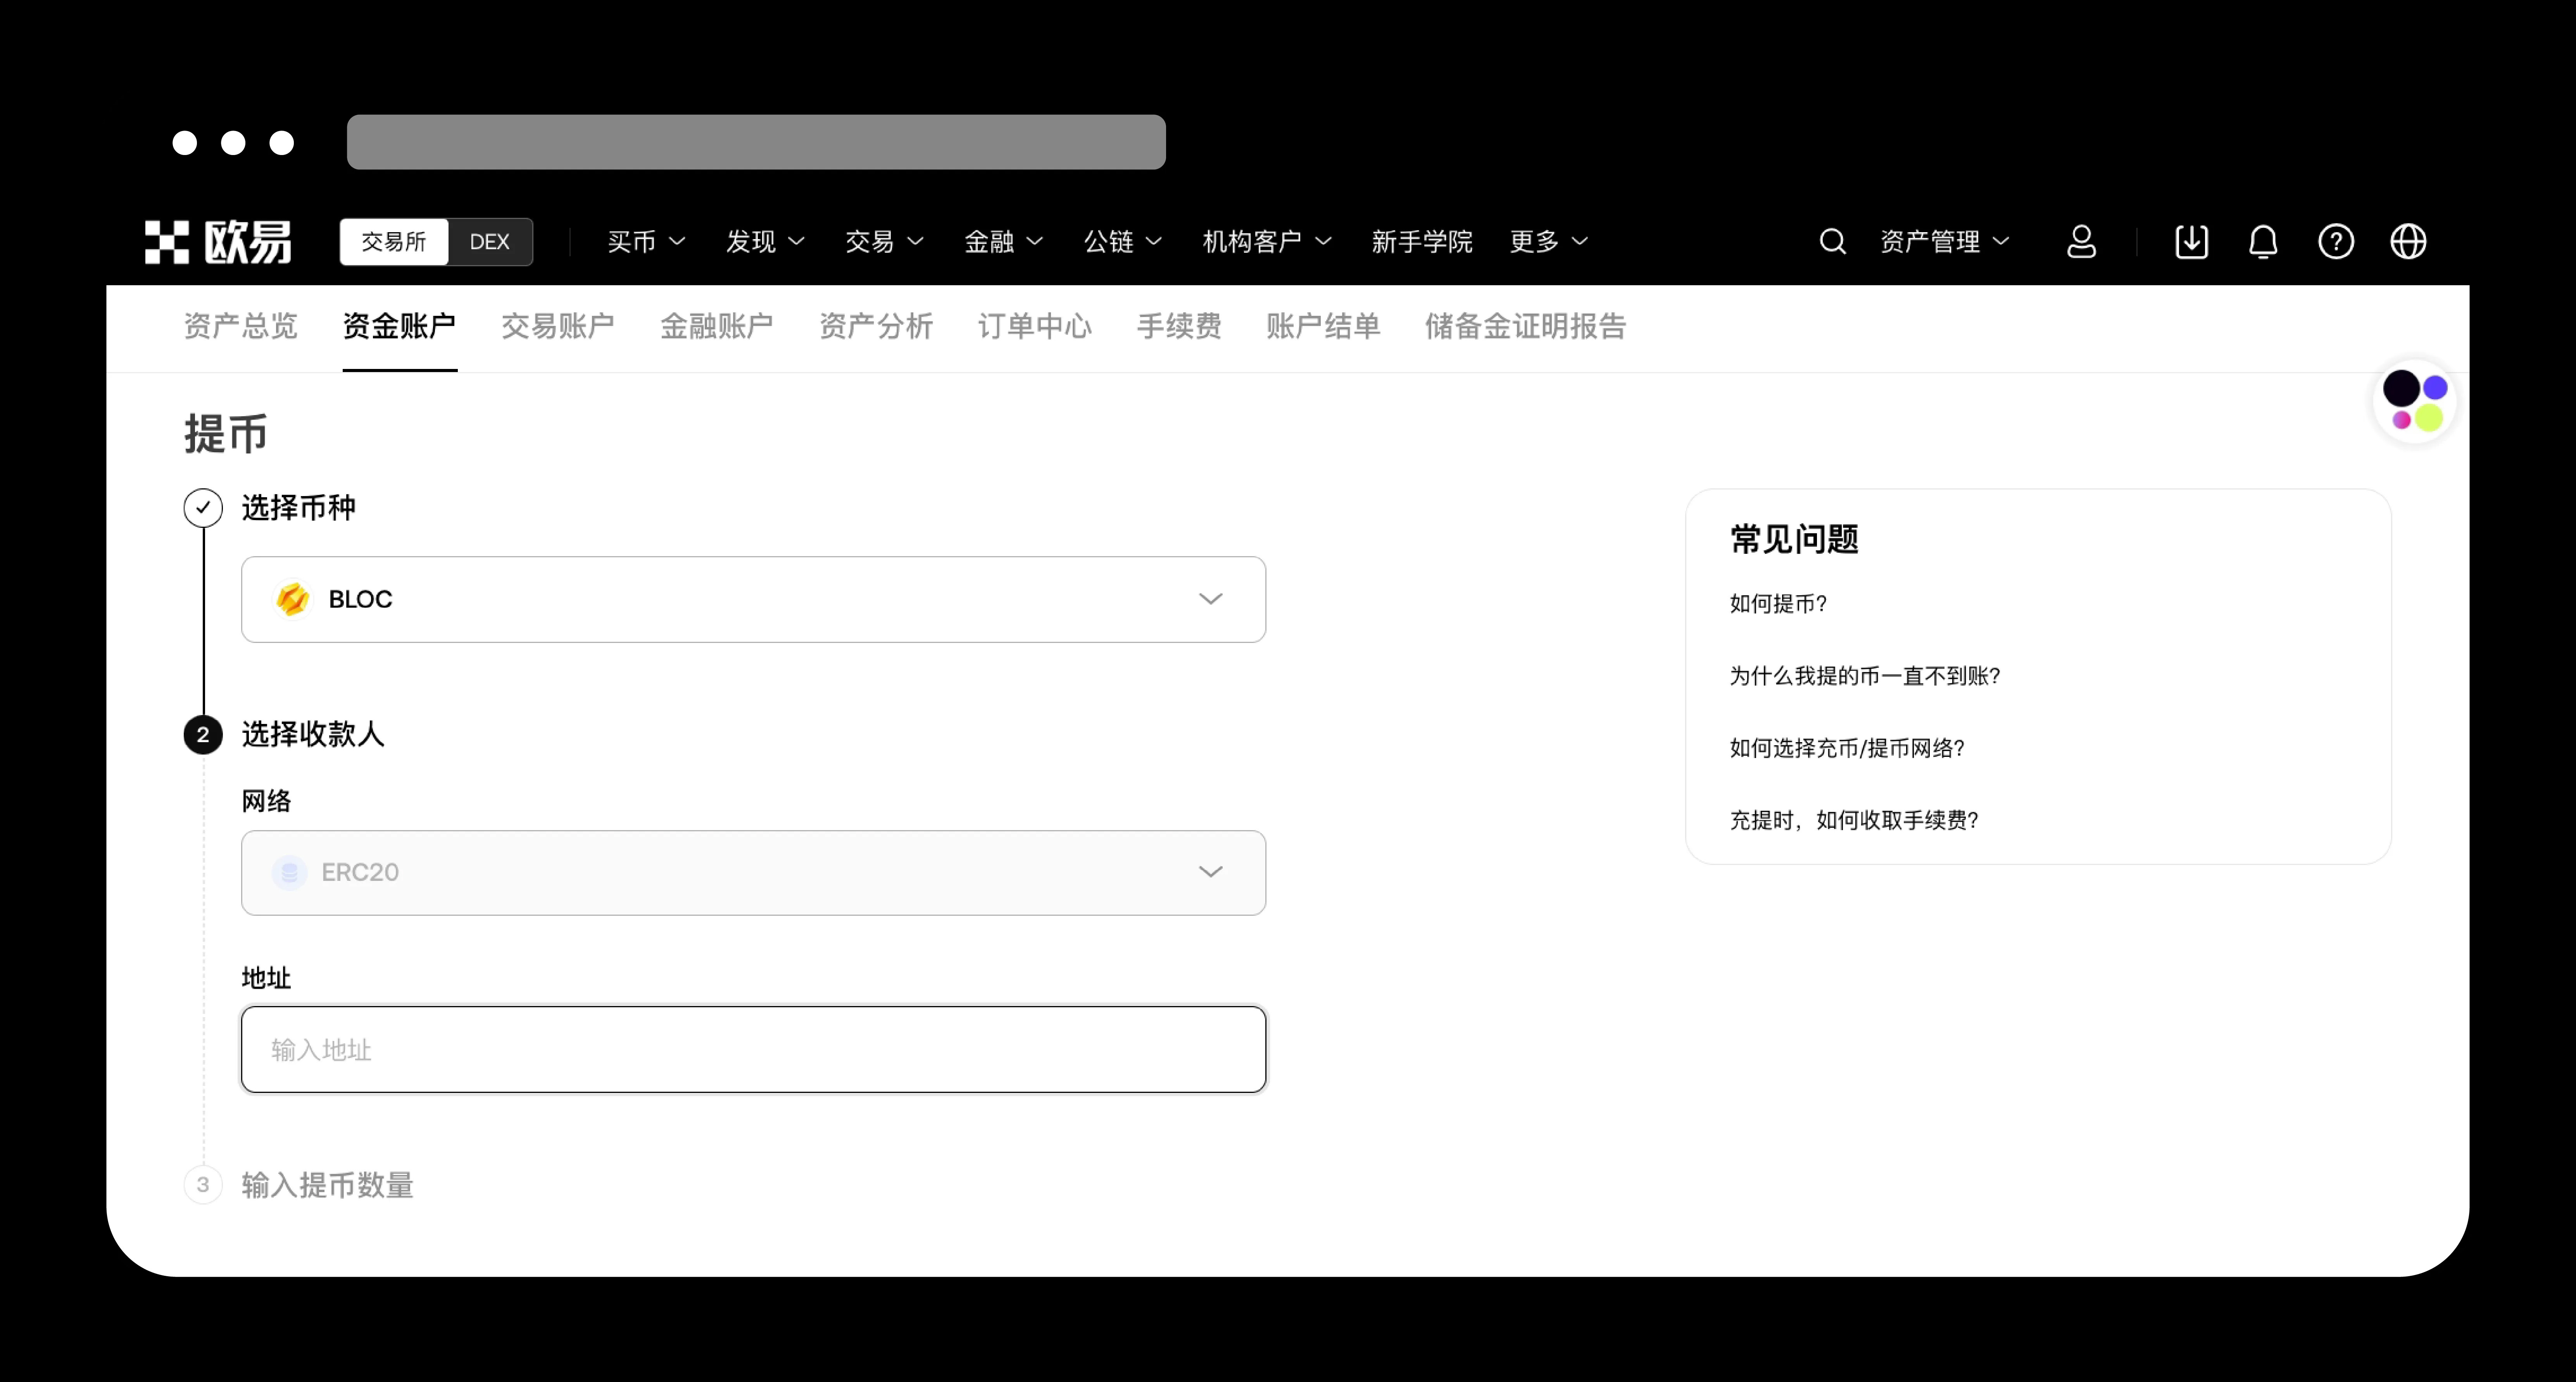Click the OKX 欧易 logo
The height and width of the screenshot is (1382, 2576).
[x=218, y=242]
